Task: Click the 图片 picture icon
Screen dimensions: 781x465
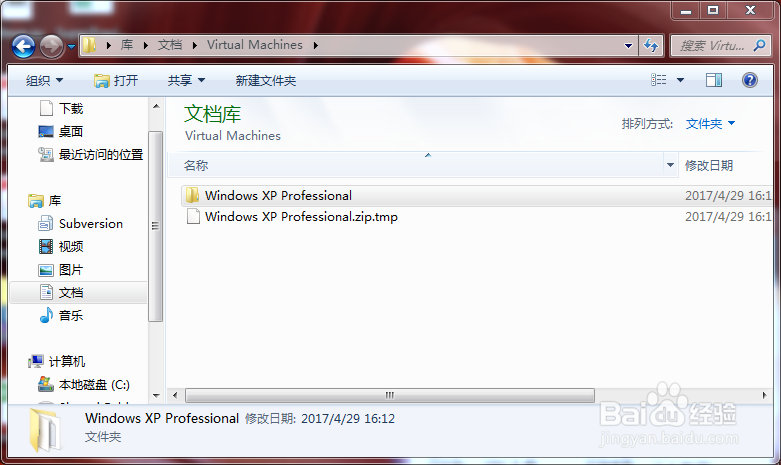Action: tap(46, 270)
